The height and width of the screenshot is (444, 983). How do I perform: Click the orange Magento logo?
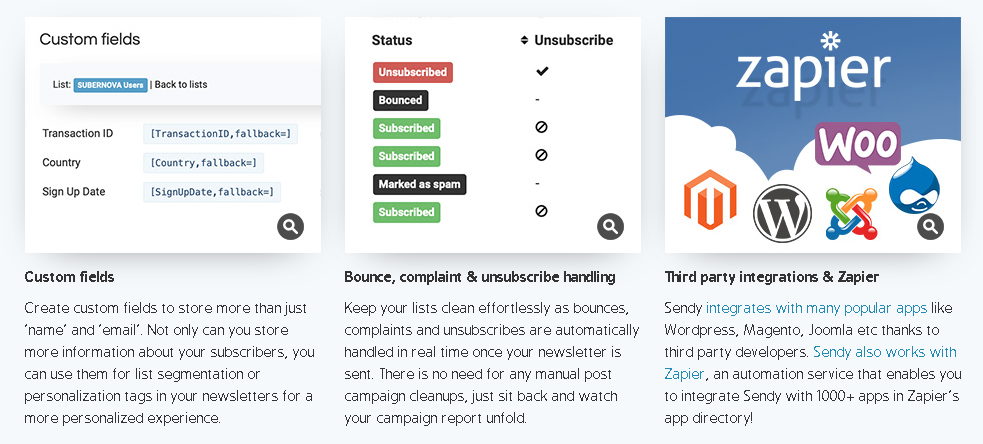(x=710, y=199)
